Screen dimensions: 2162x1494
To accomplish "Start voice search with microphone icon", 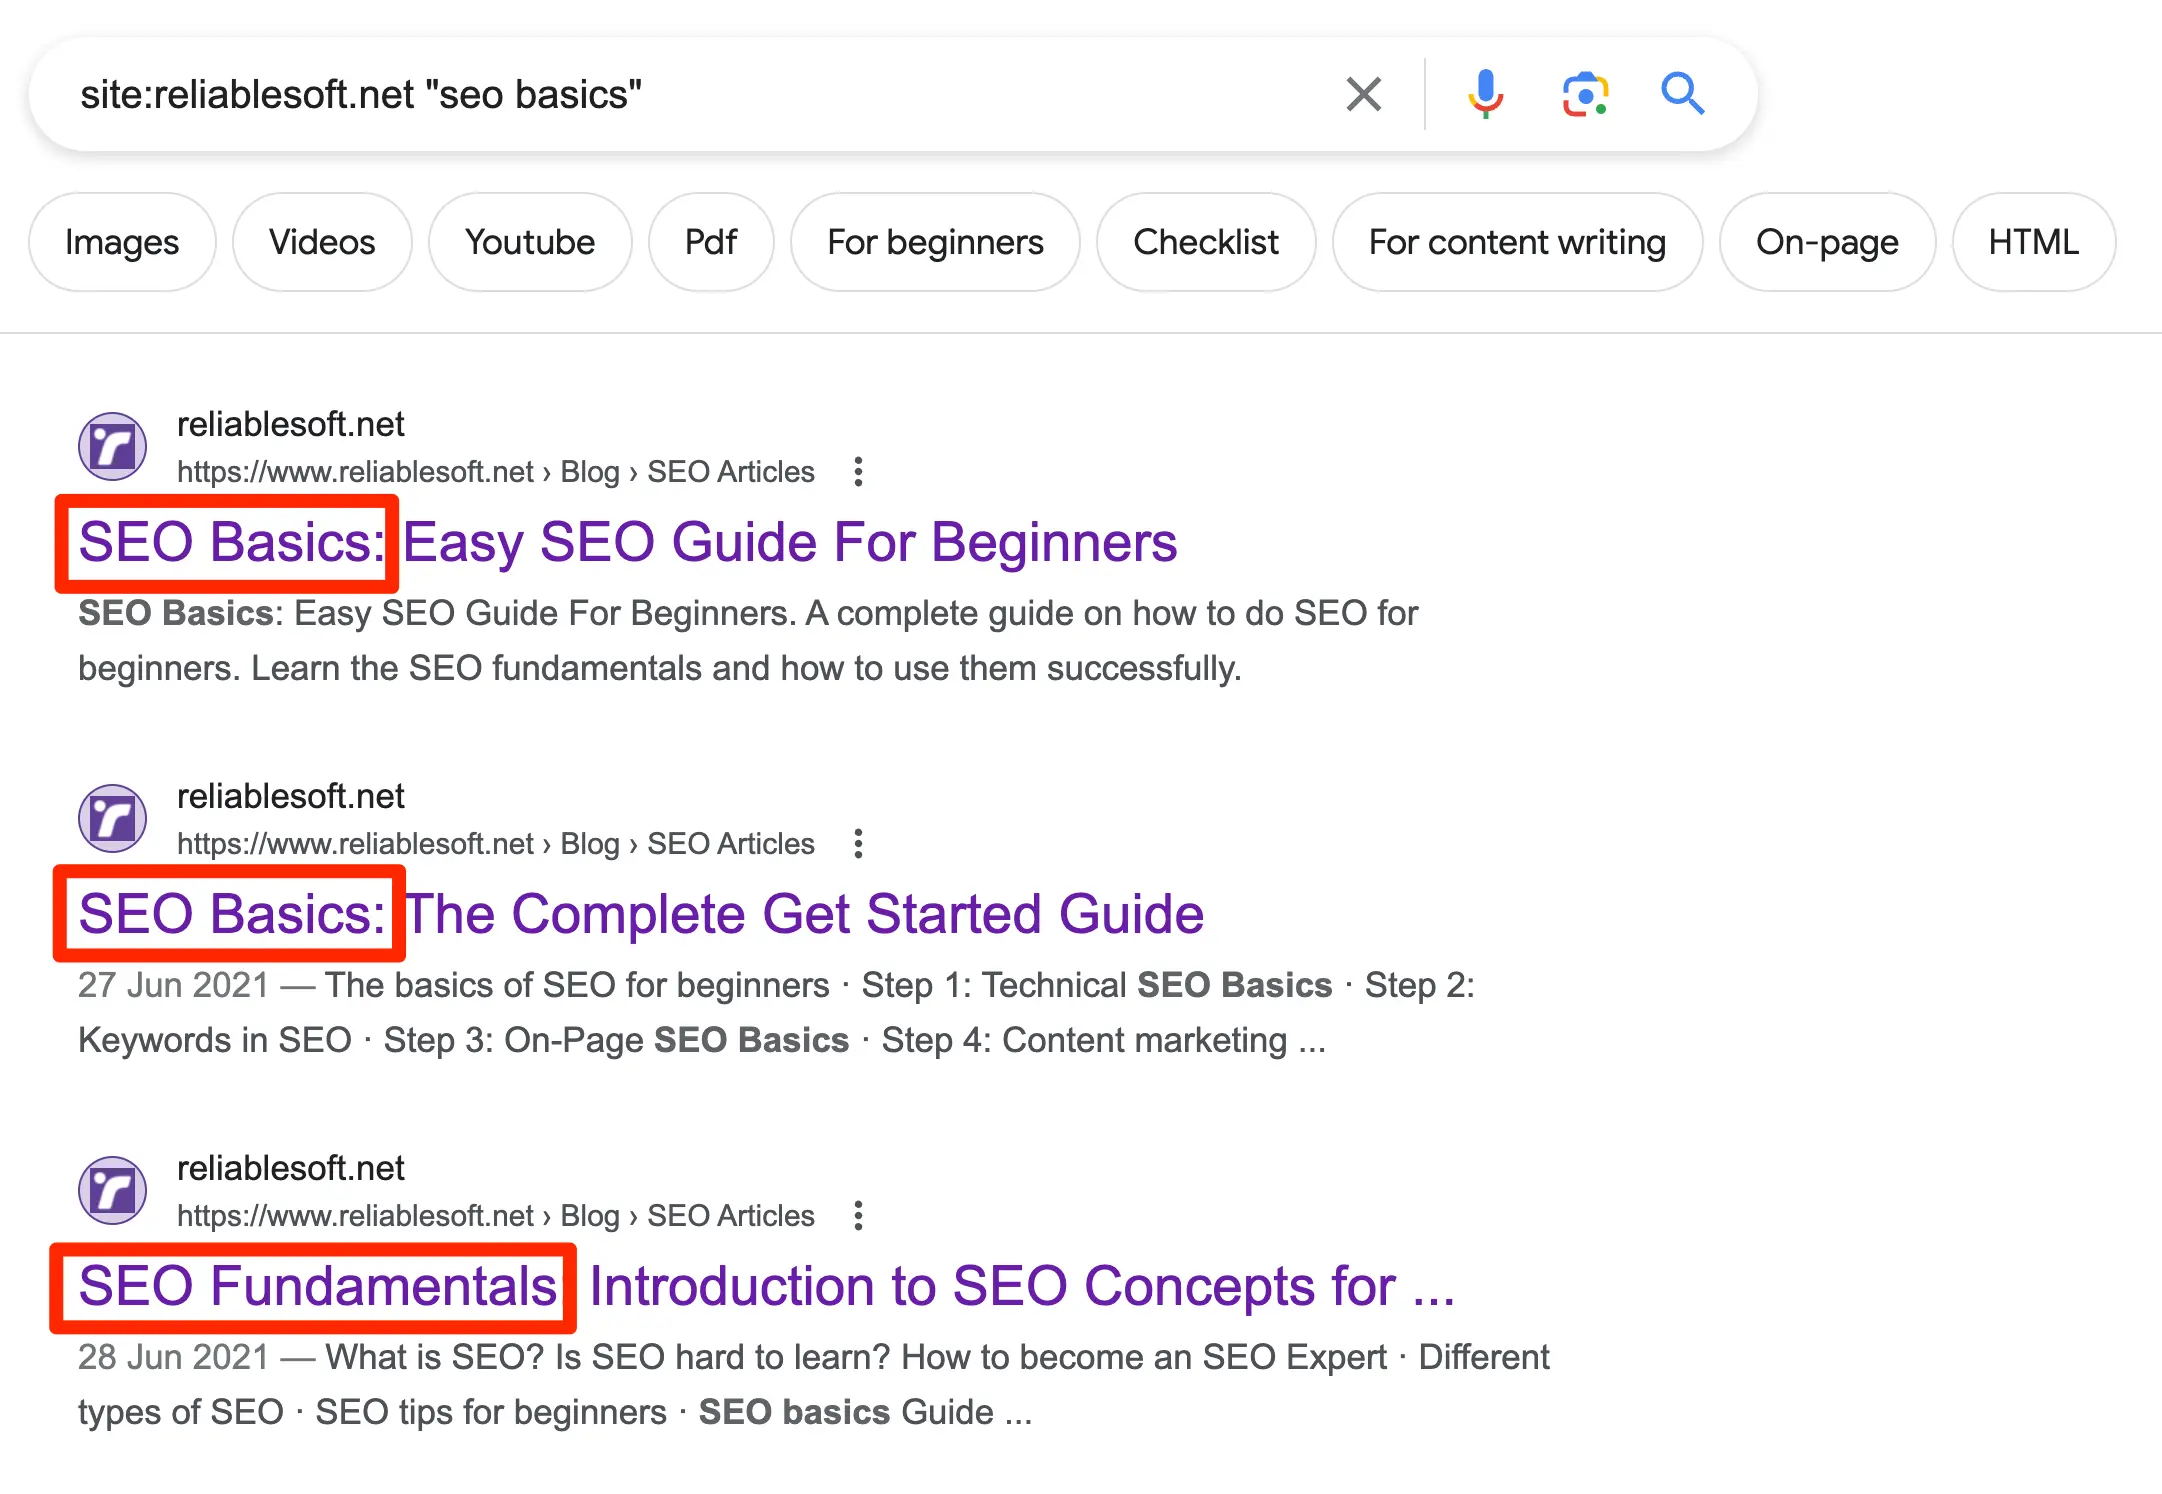I will [x=1485, y=95].
